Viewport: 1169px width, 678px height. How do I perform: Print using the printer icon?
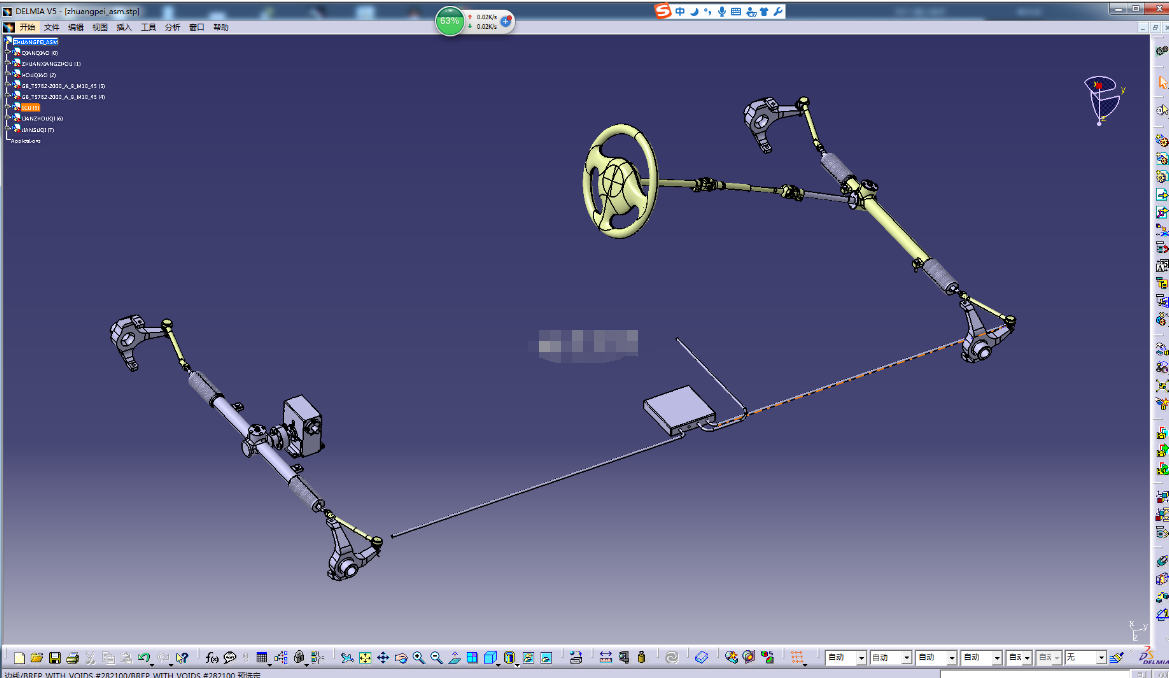(72, 658)
